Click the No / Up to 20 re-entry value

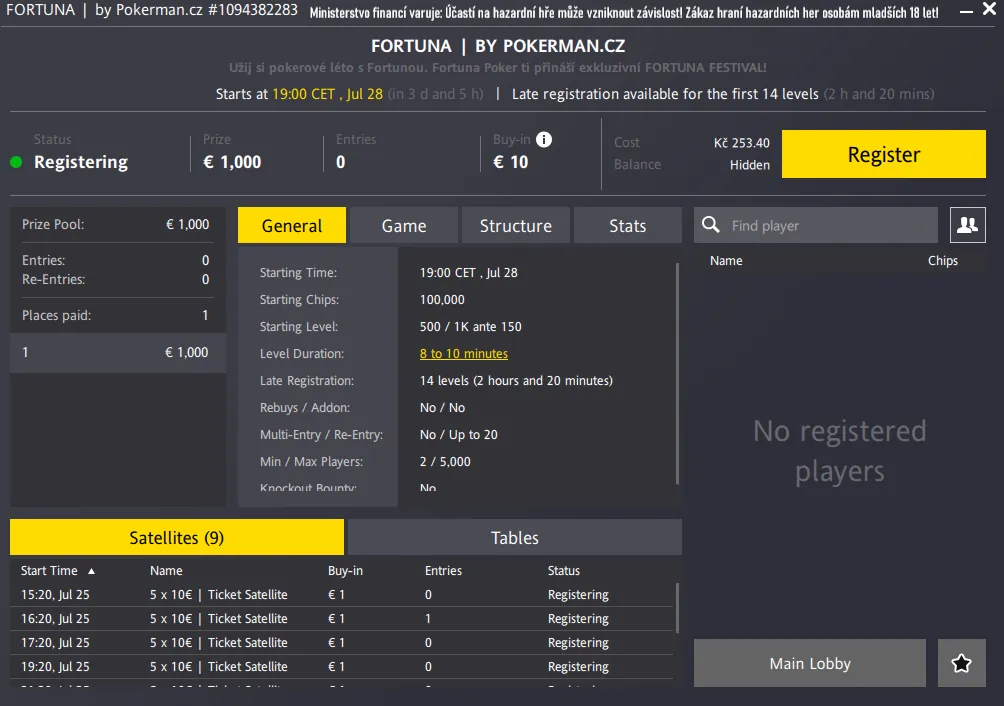click(458, 435)
